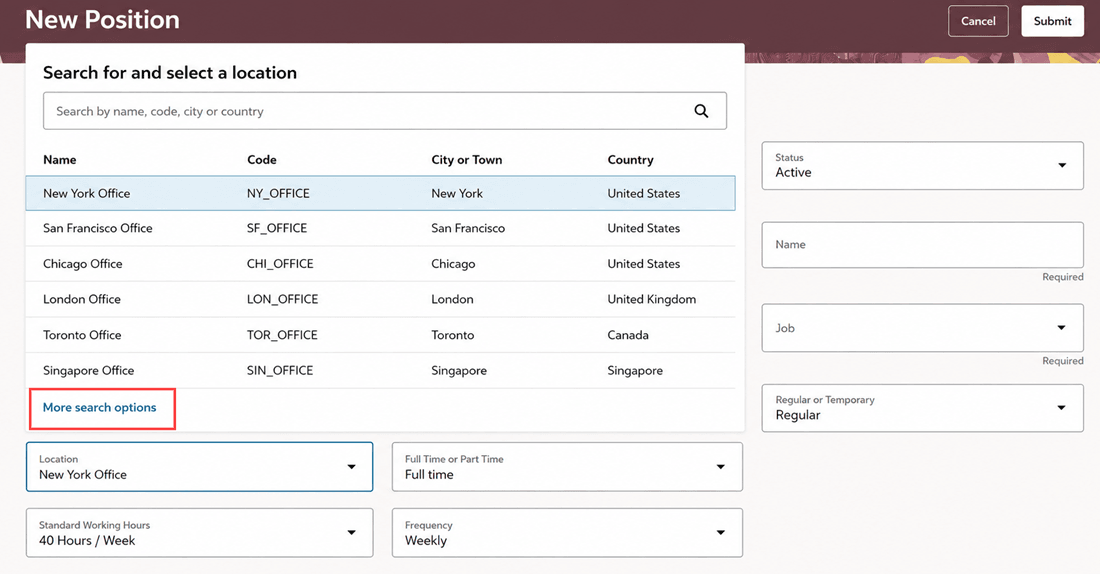Click the TOR_OFFICE code cell
Image resolution: width=1100 pixels, height=574 pixels.
click(282, 335)
